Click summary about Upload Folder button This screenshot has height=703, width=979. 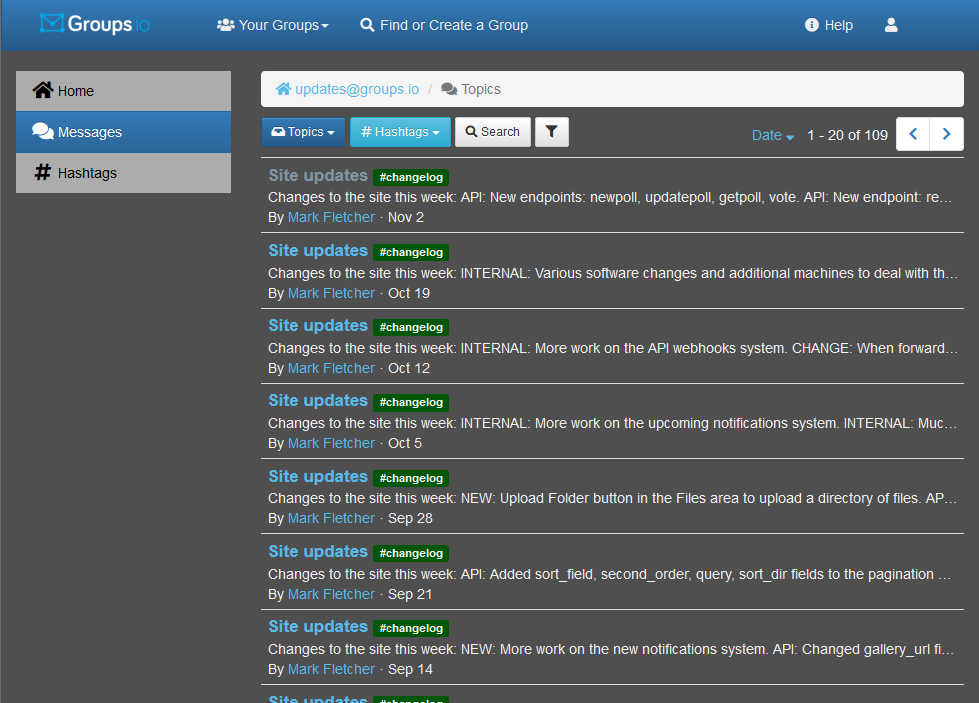tap(612, 498)
